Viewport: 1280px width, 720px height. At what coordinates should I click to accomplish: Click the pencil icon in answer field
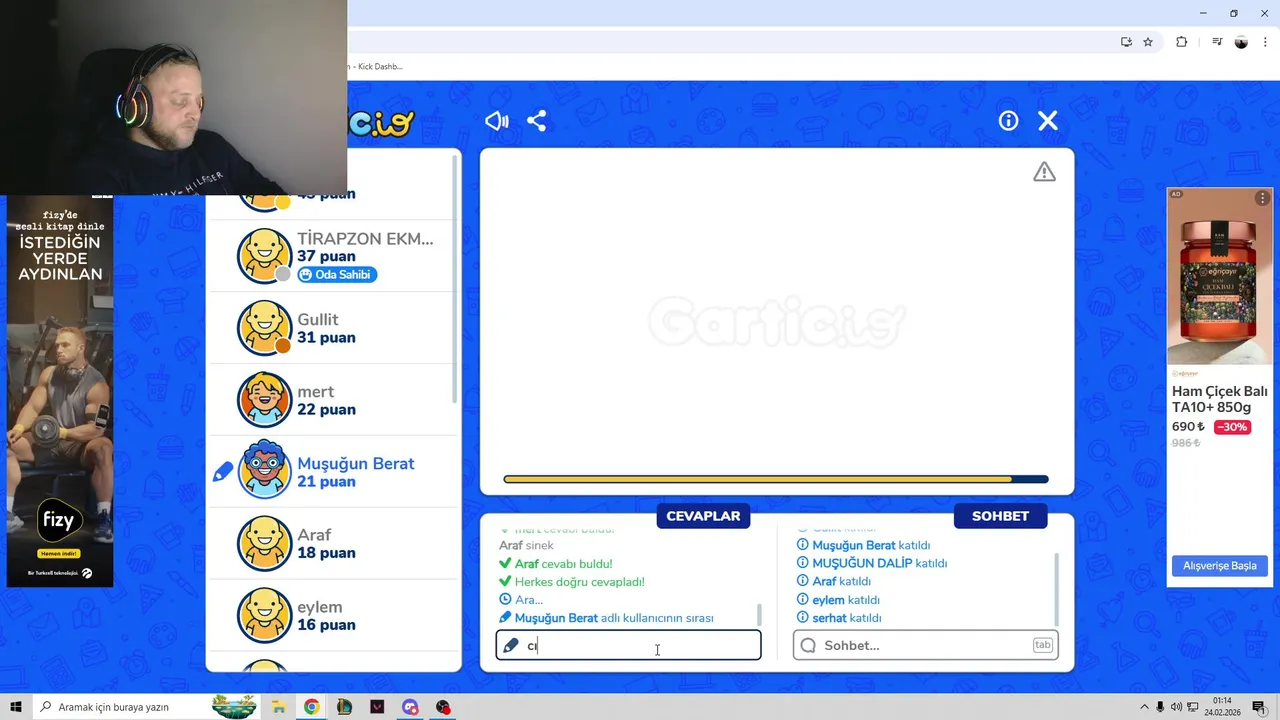[x=511, y=646]
